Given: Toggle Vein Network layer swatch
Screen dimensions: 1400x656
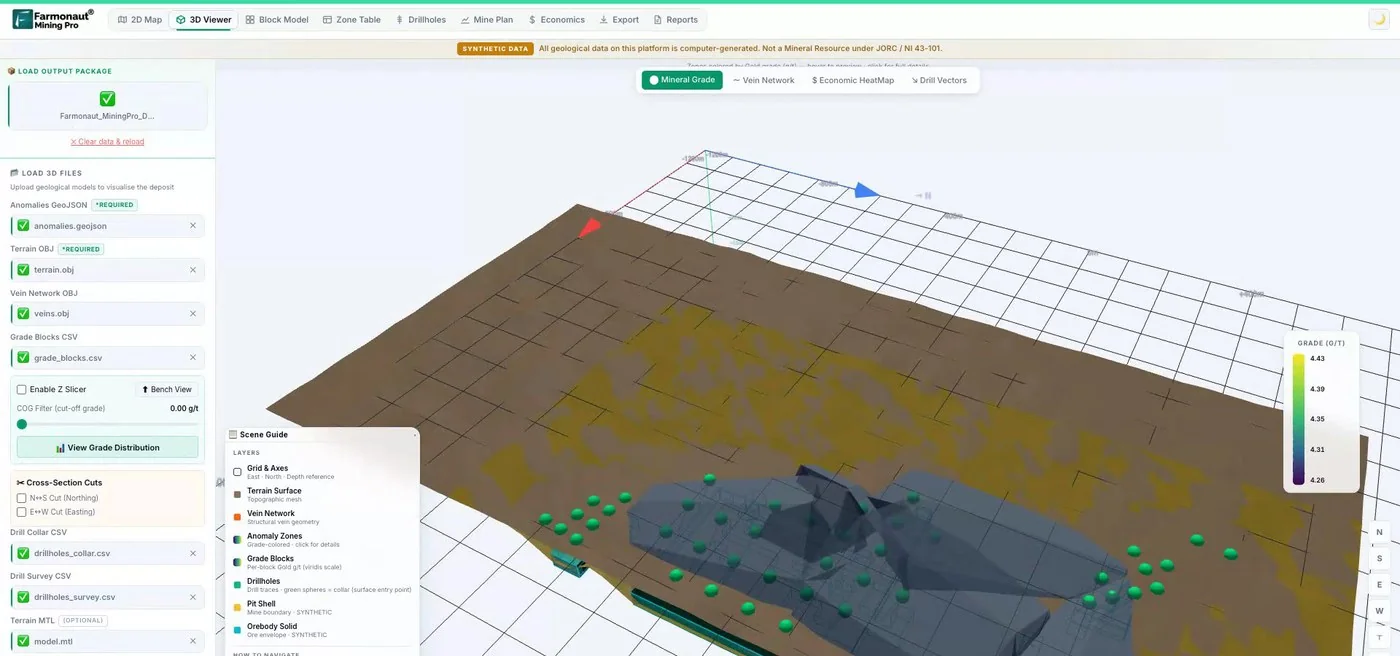Looking at the screenshot, I should click(237, 517).
